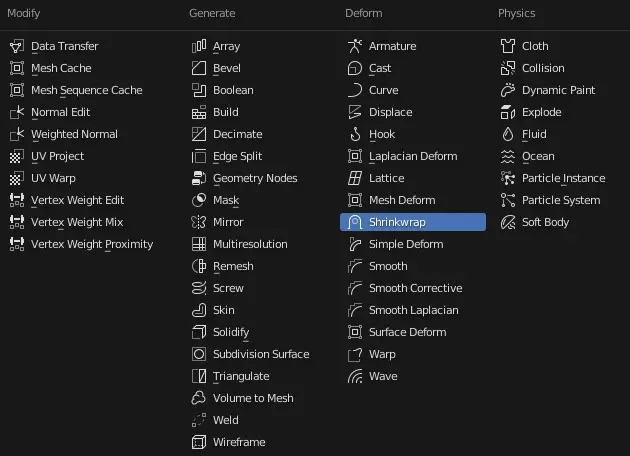Viewport: 630px width, 456px height.
Task: Select the highlighted Shrinkwrap modifier
Action: pyautogui.click(x=413, y=222)
